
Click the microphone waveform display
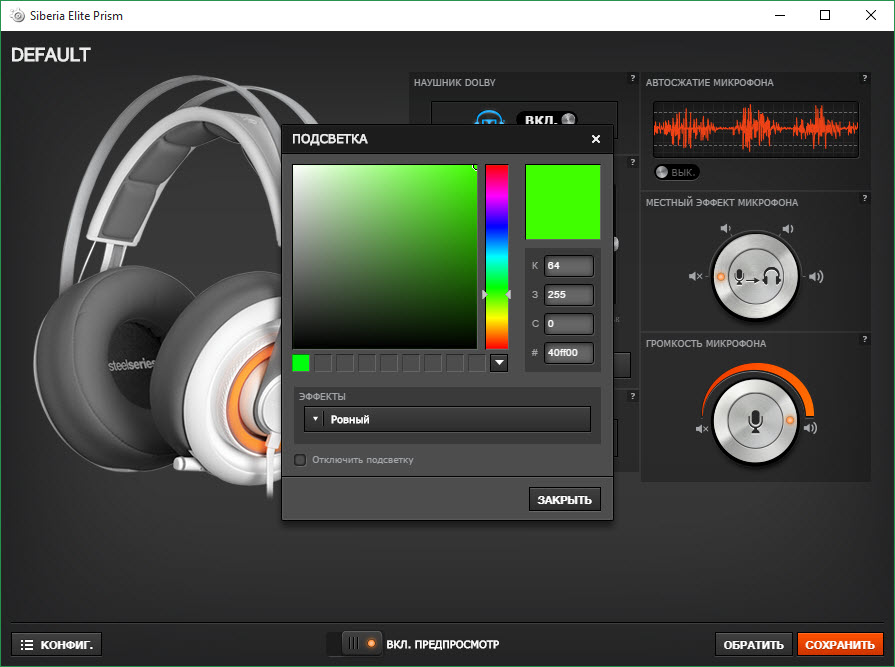pyautogui.click(x=756, y=130)
